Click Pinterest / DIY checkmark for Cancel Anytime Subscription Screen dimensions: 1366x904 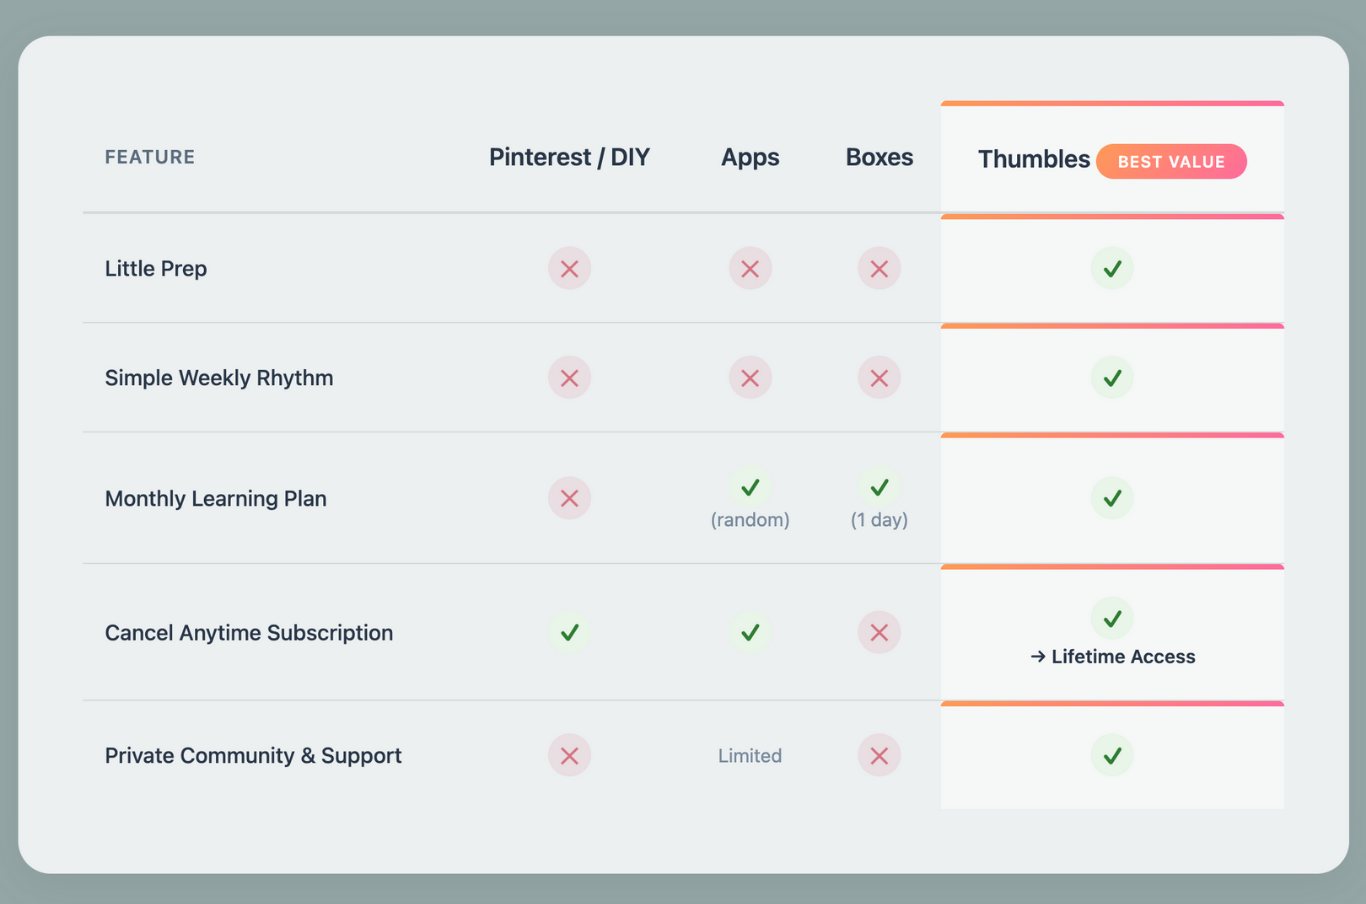tap(569, 632)
